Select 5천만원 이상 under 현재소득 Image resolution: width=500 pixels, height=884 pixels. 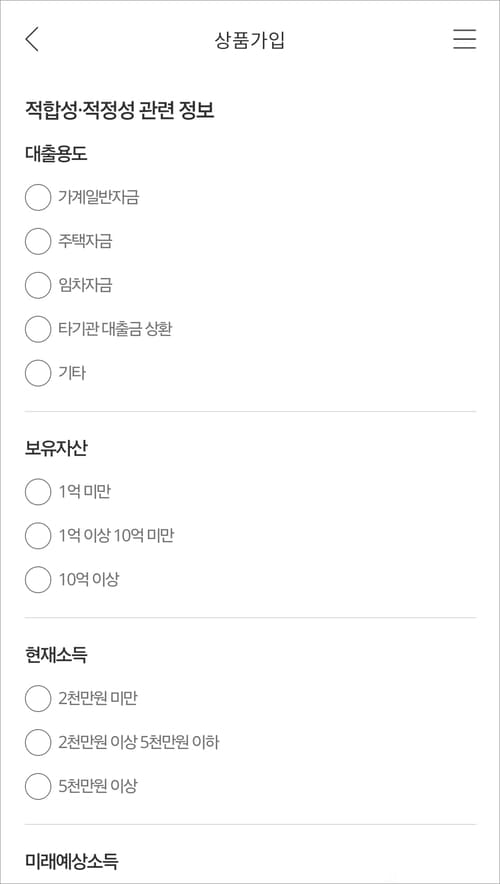[38, 786]
